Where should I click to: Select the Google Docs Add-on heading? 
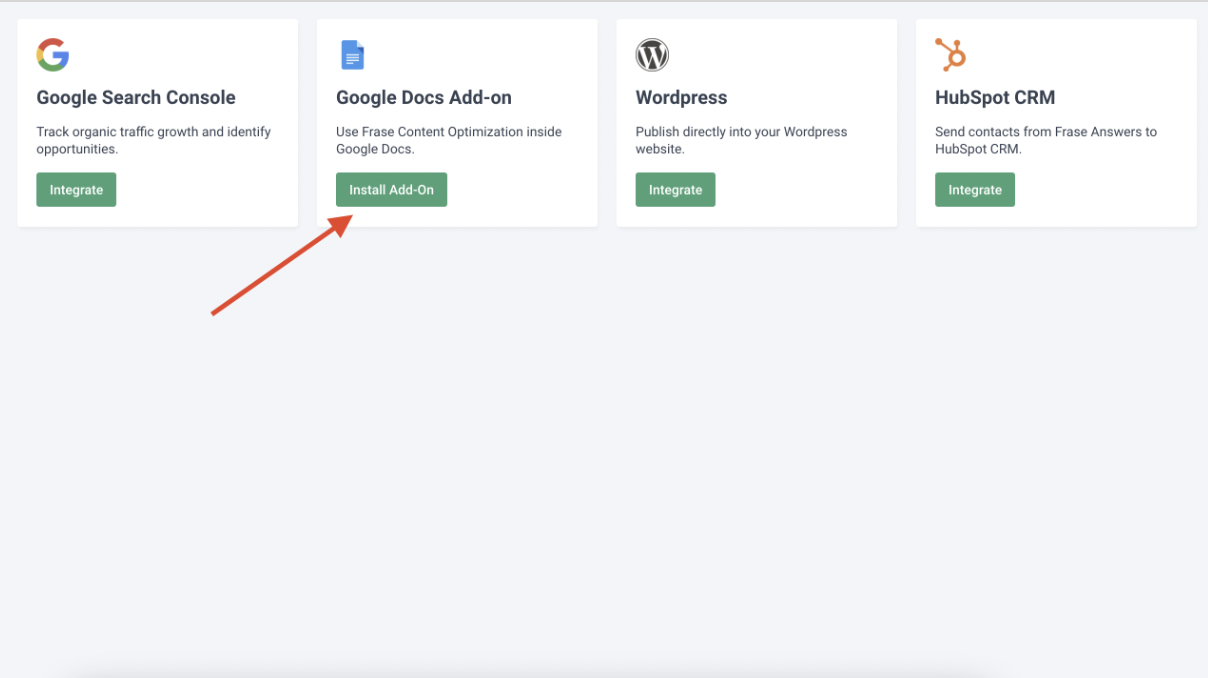tap(424, 98)
